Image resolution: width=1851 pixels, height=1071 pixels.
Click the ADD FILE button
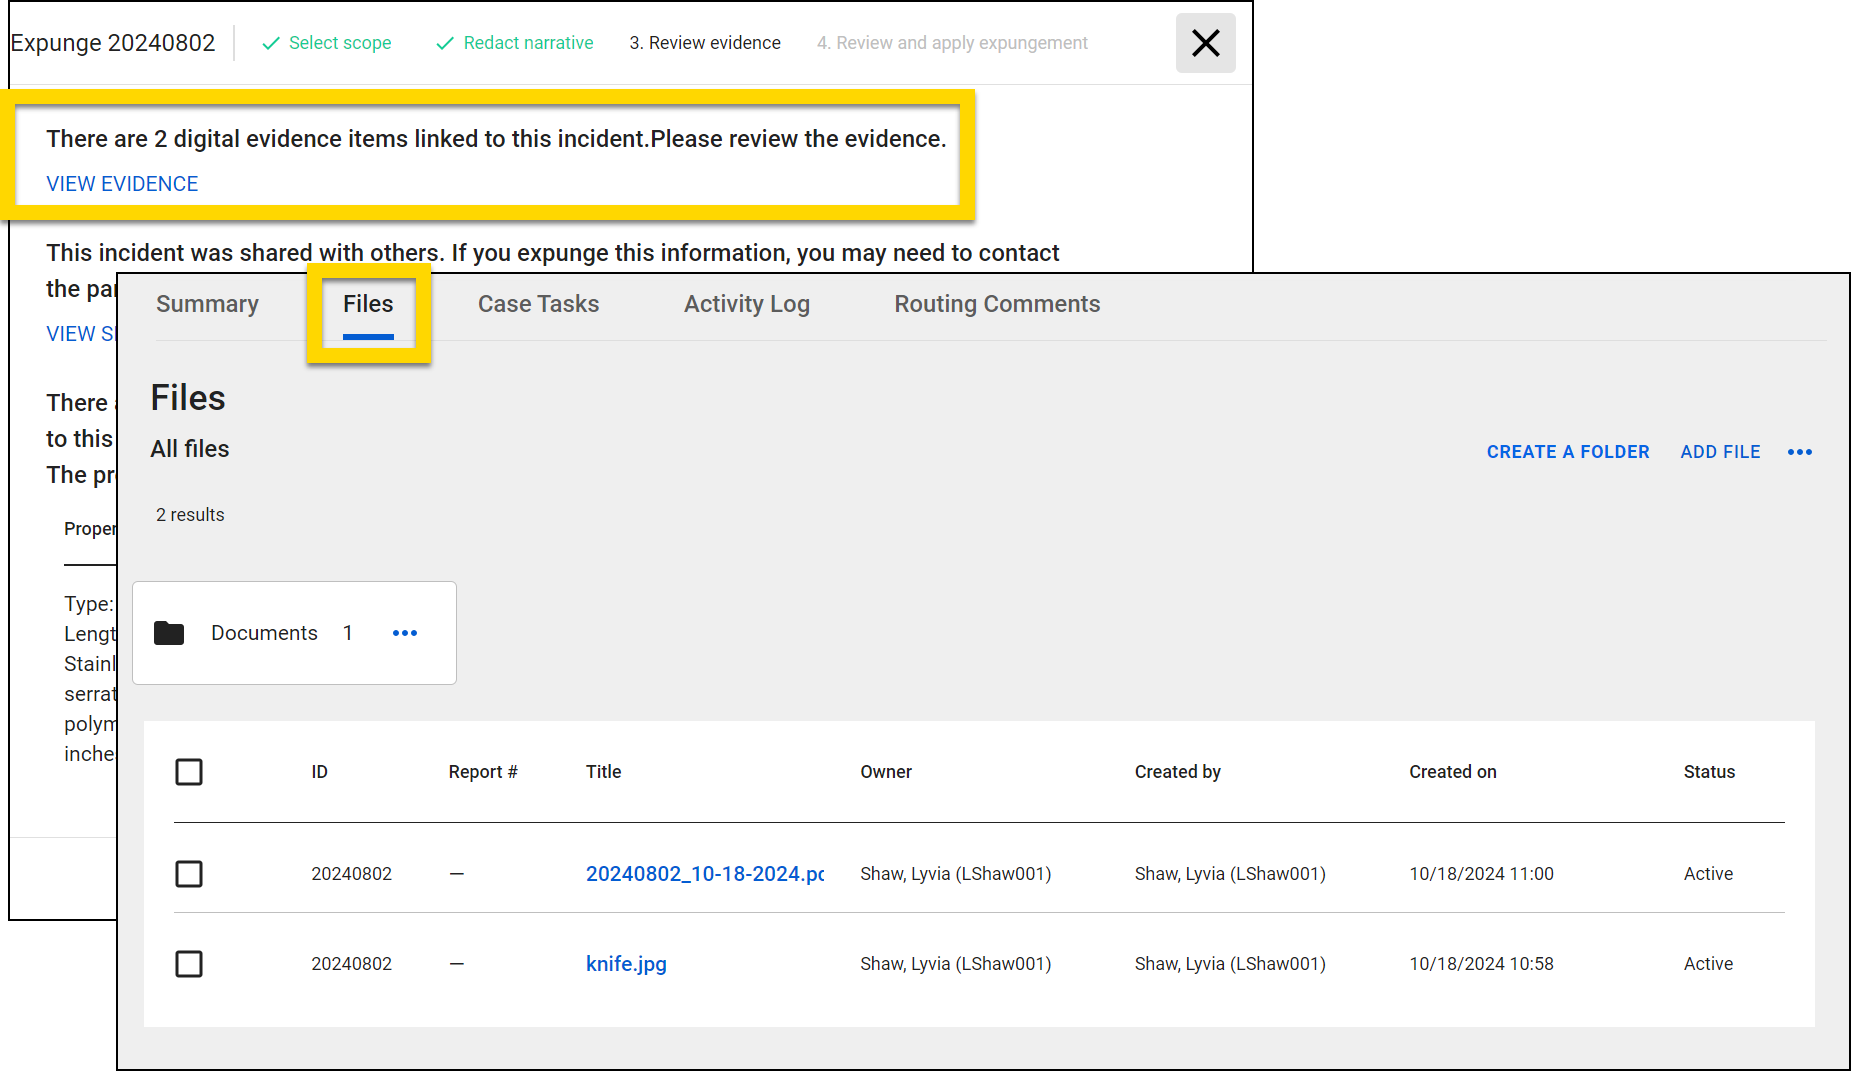[1720, 452]
